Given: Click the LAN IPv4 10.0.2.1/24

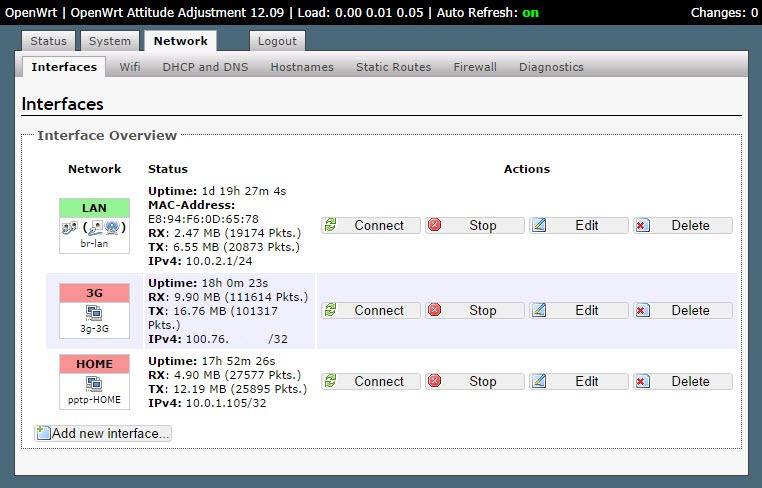Looking at the screenshot, I should (x=219, y=261).
